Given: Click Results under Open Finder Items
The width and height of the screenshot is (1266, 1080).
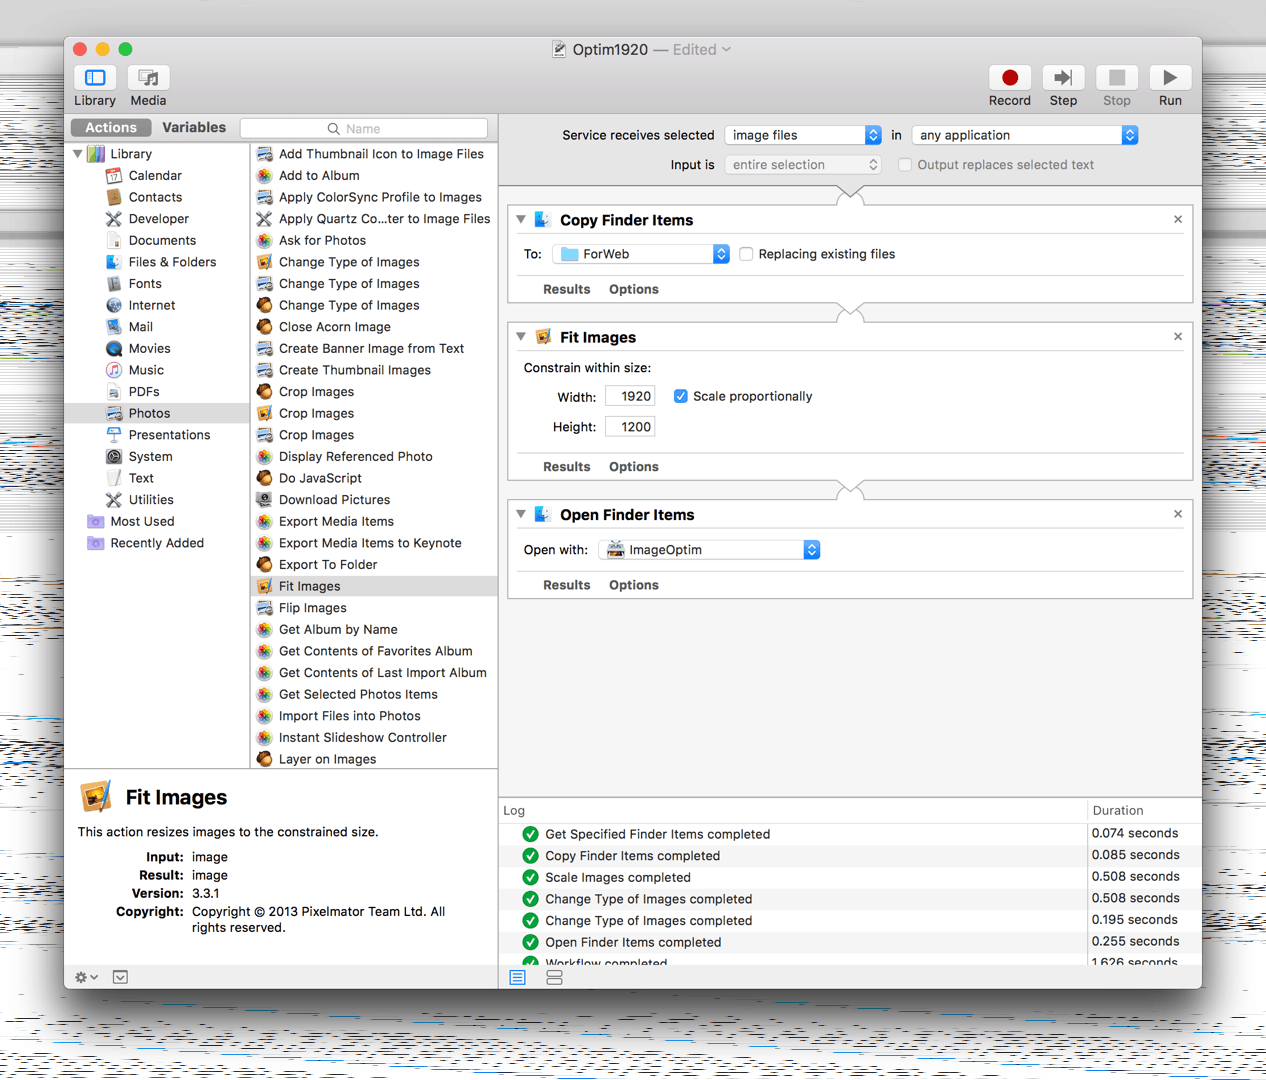Looking at the screenshot, I should tap(566, 585).
